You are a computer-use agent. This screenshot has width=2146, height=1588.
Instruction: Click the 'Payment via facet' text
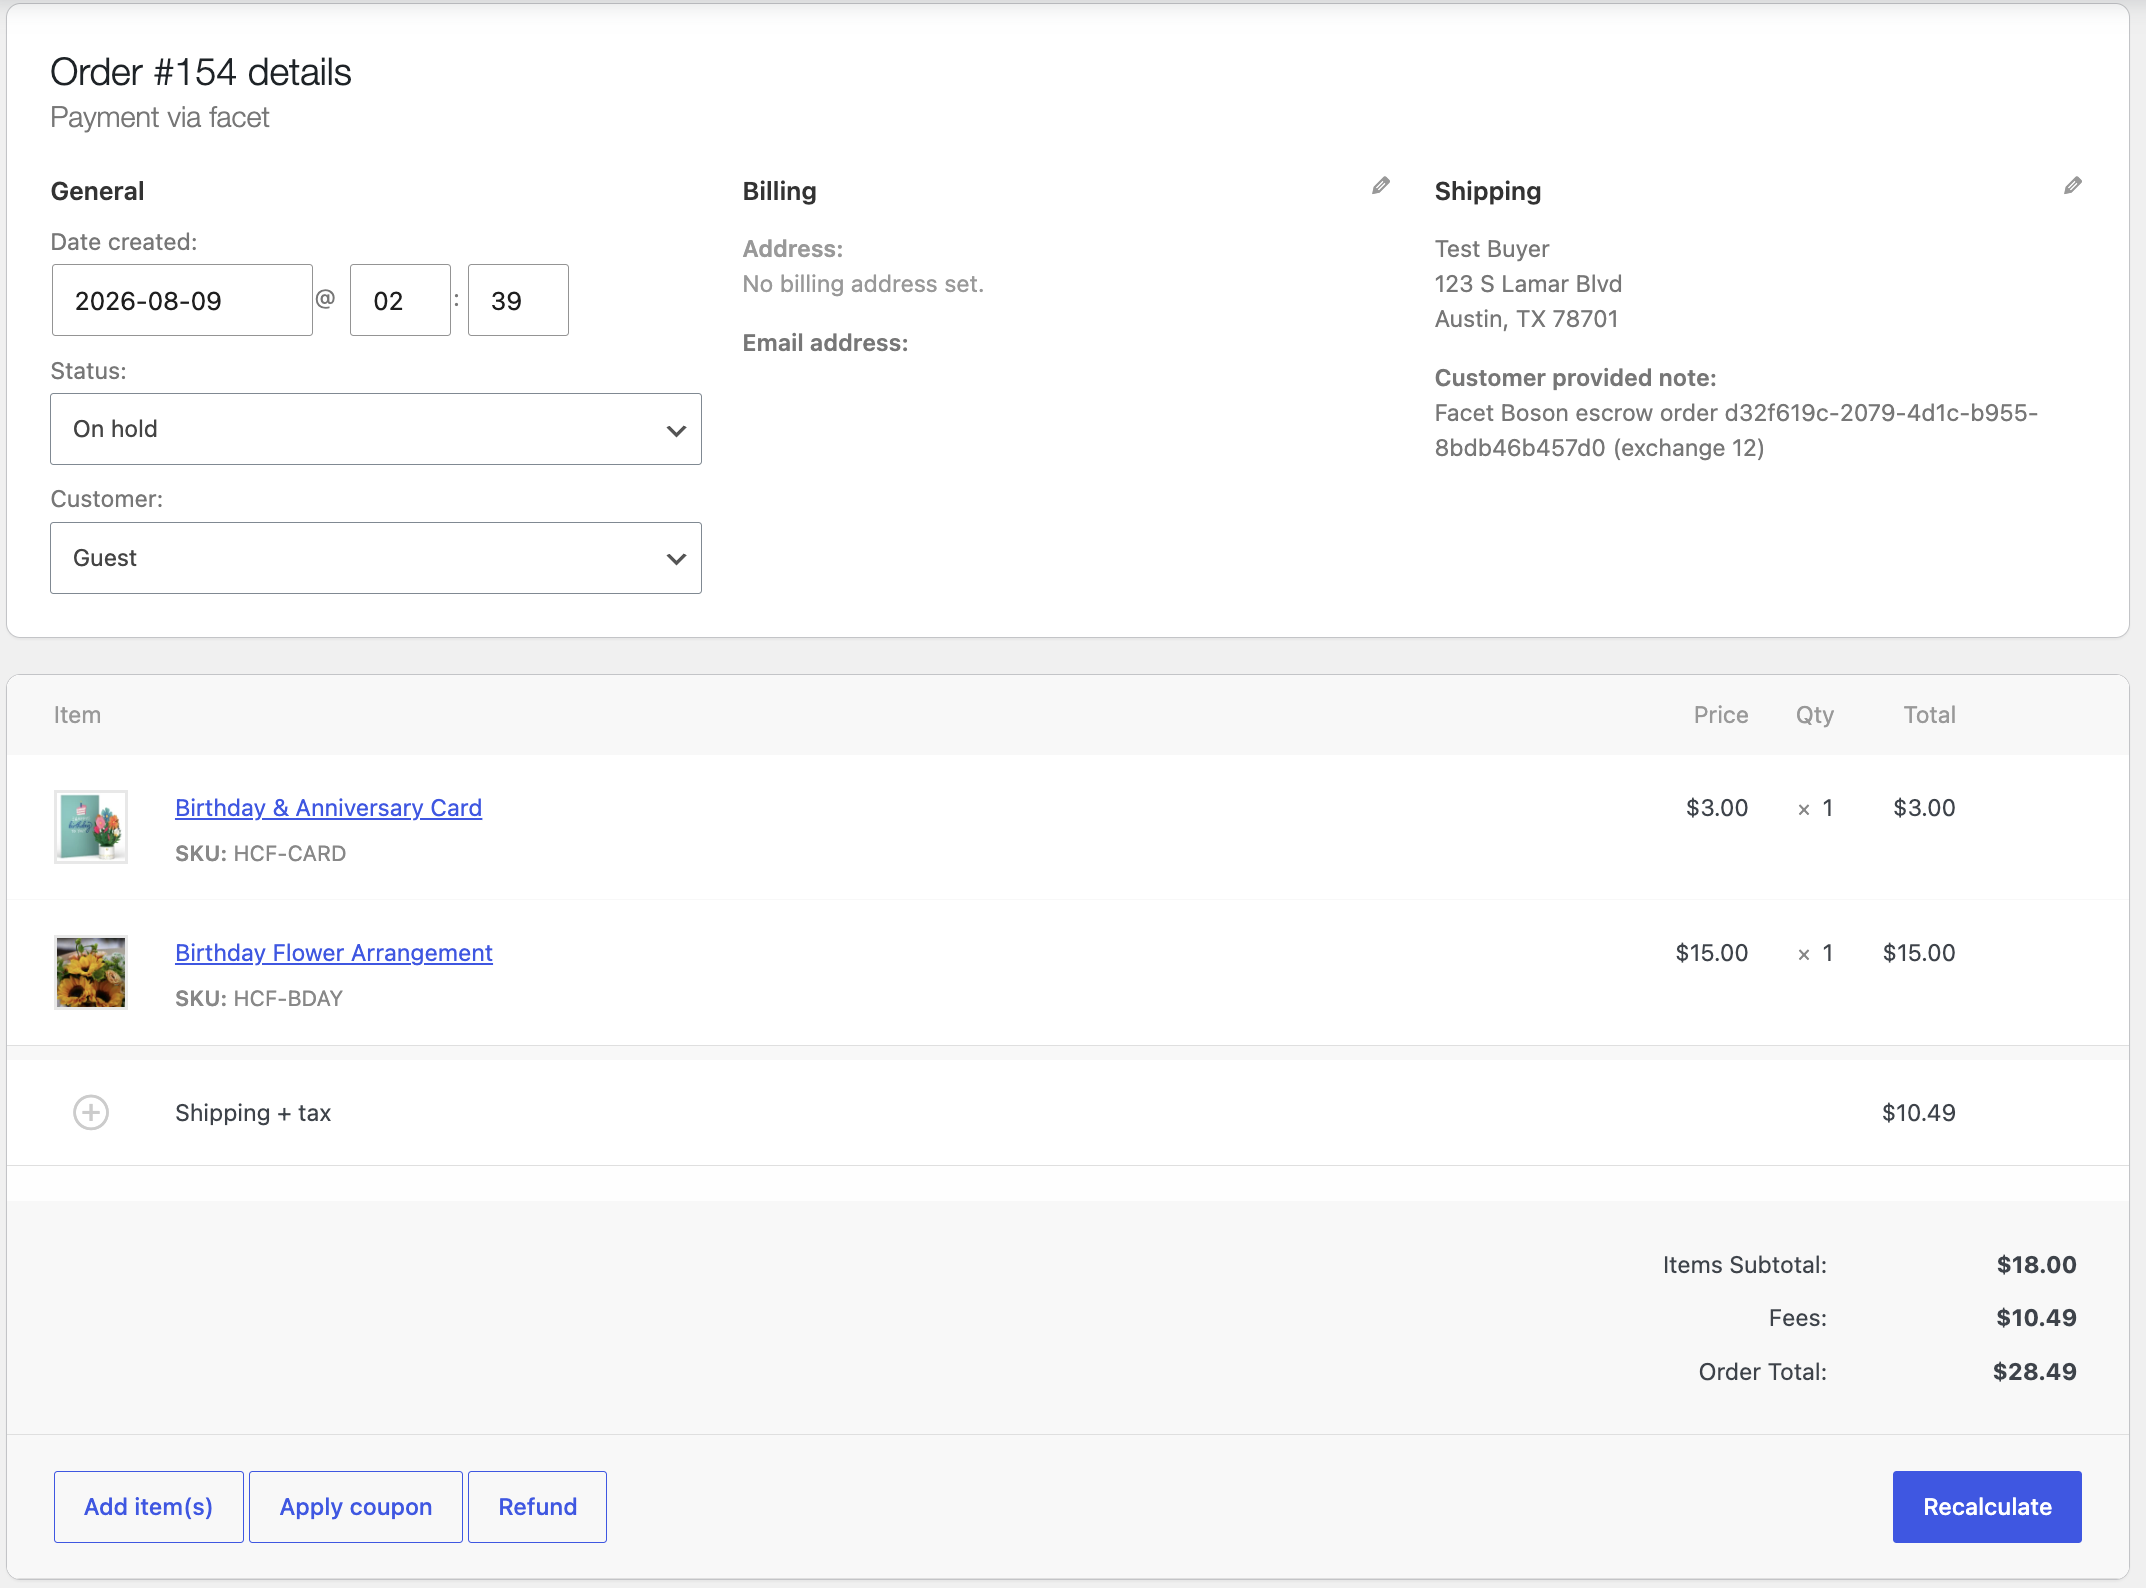click(x=160, y=117)
